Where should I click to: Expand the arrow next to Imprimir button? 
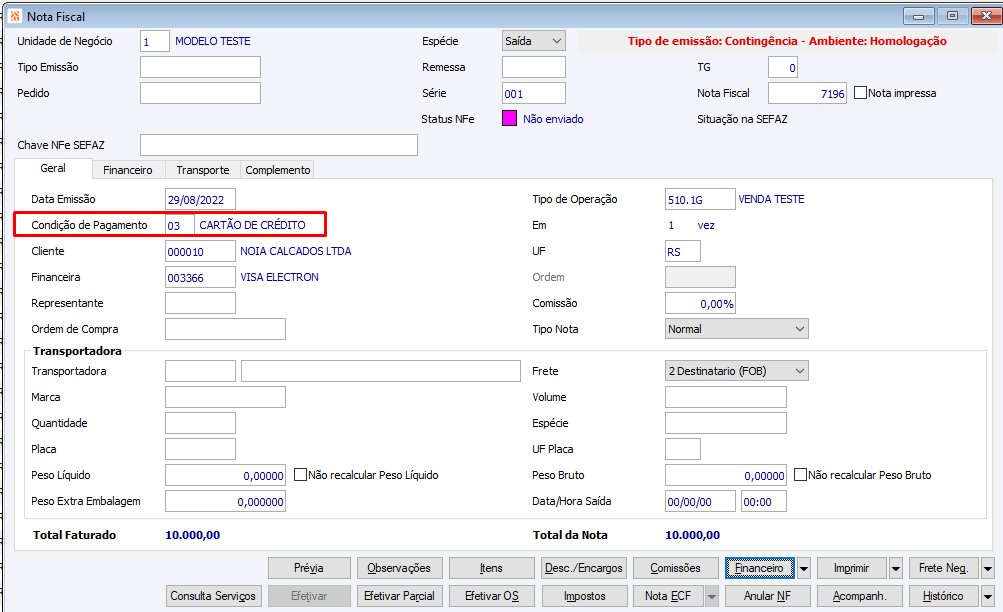[x=896, y=568]
